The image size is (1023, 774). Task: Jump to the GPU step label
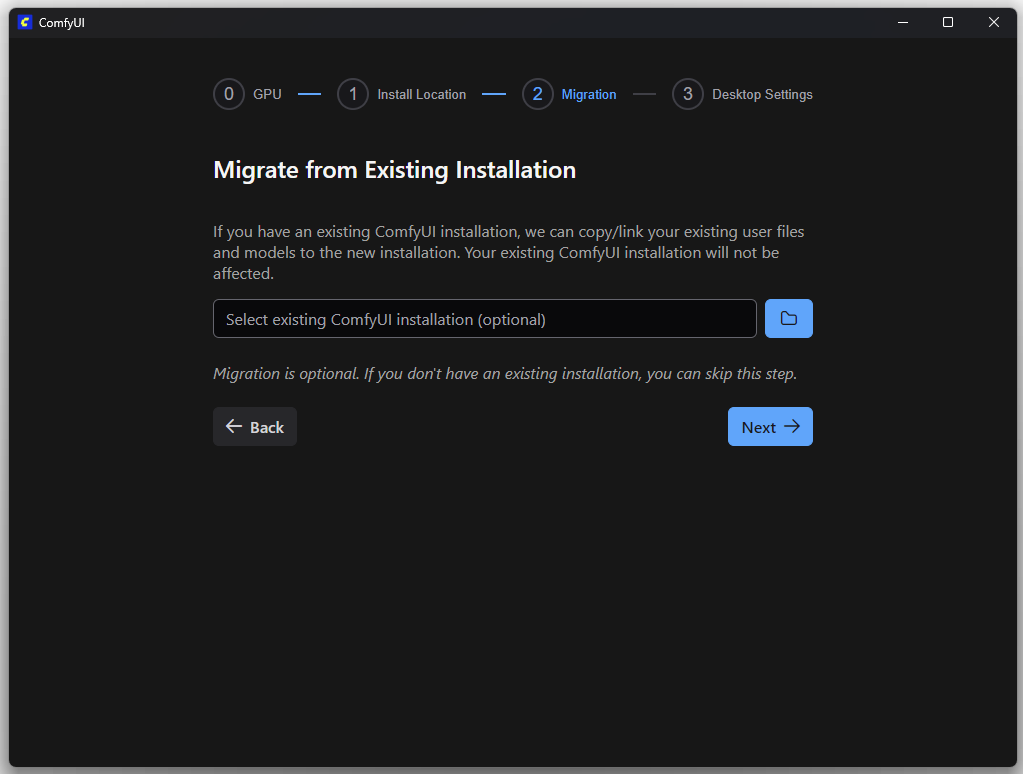pos(267,94)
